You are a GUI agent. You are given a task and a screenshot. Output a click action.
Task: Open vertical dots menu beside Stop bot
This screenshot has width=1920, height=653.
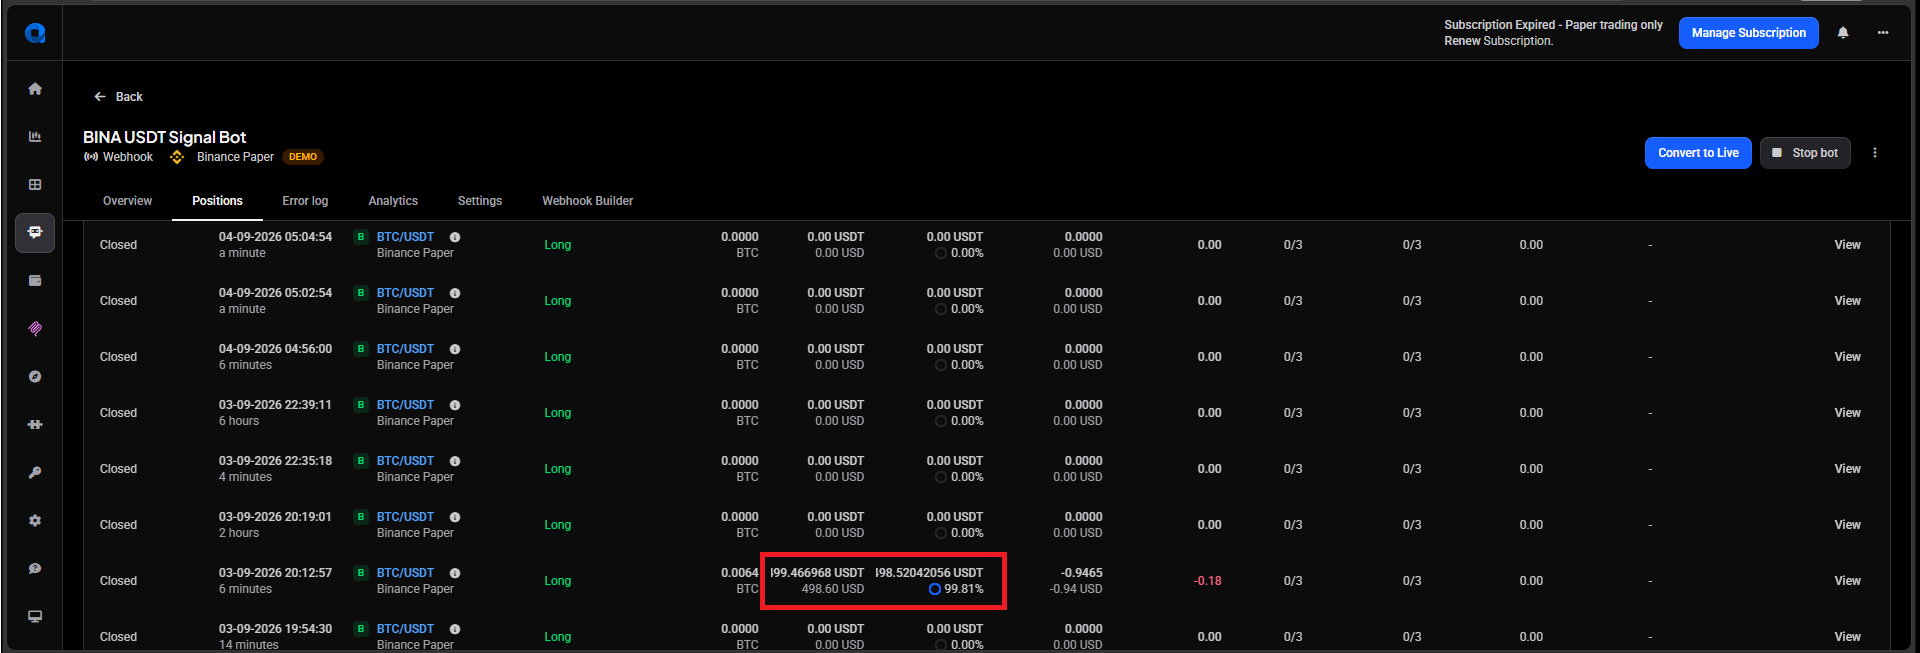click(1875, 153)
